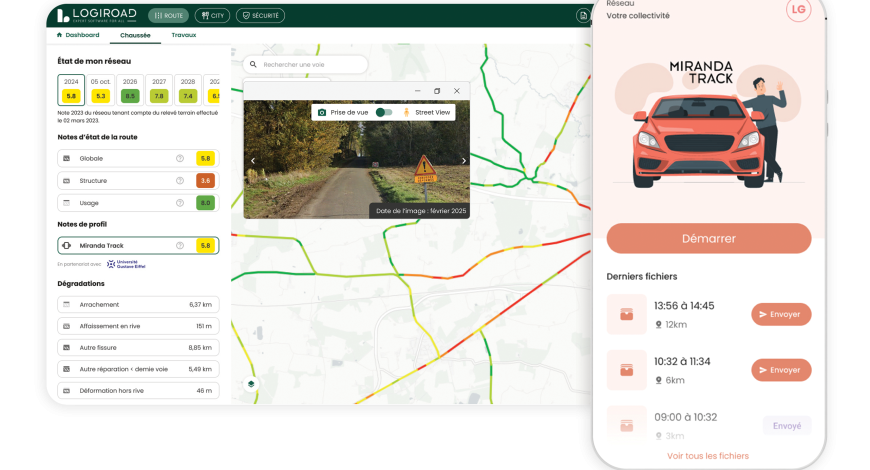The image size is (870, 470).
Task: Select the 05 oct. state card
Action: click(x=100, y=89)
